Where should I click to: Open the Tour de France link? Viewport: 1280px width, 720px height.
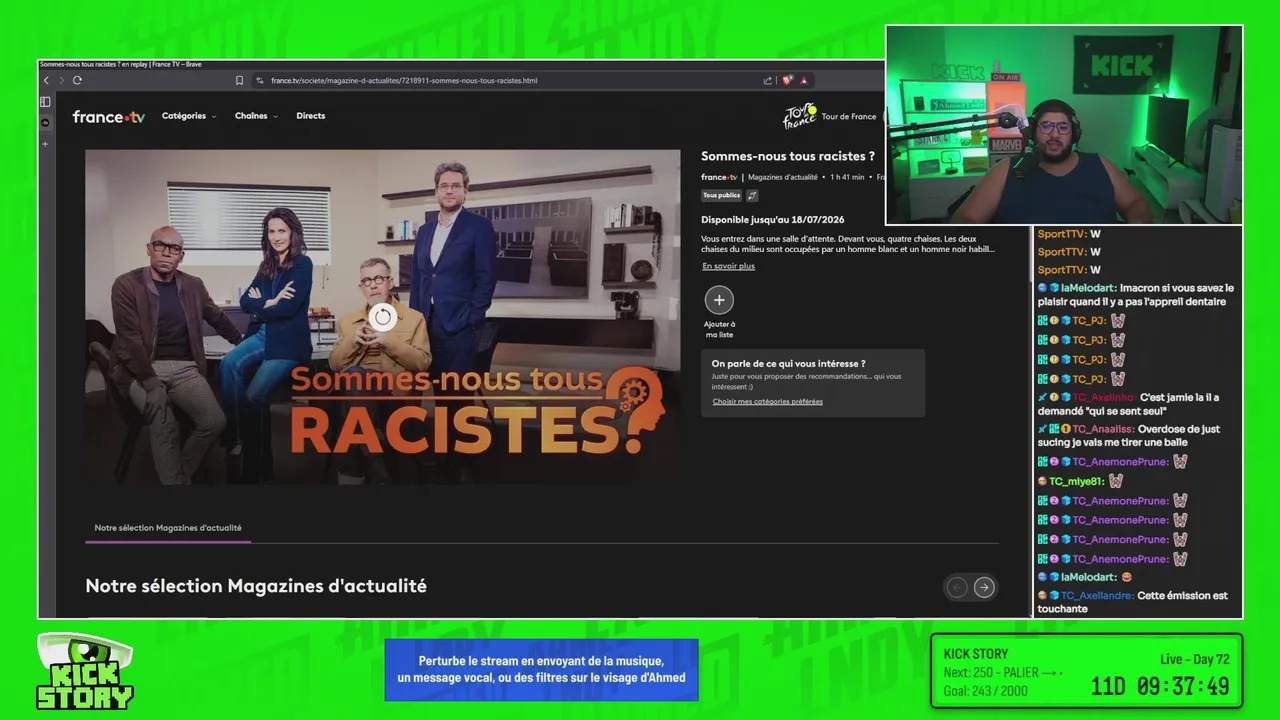coord(849,117)
